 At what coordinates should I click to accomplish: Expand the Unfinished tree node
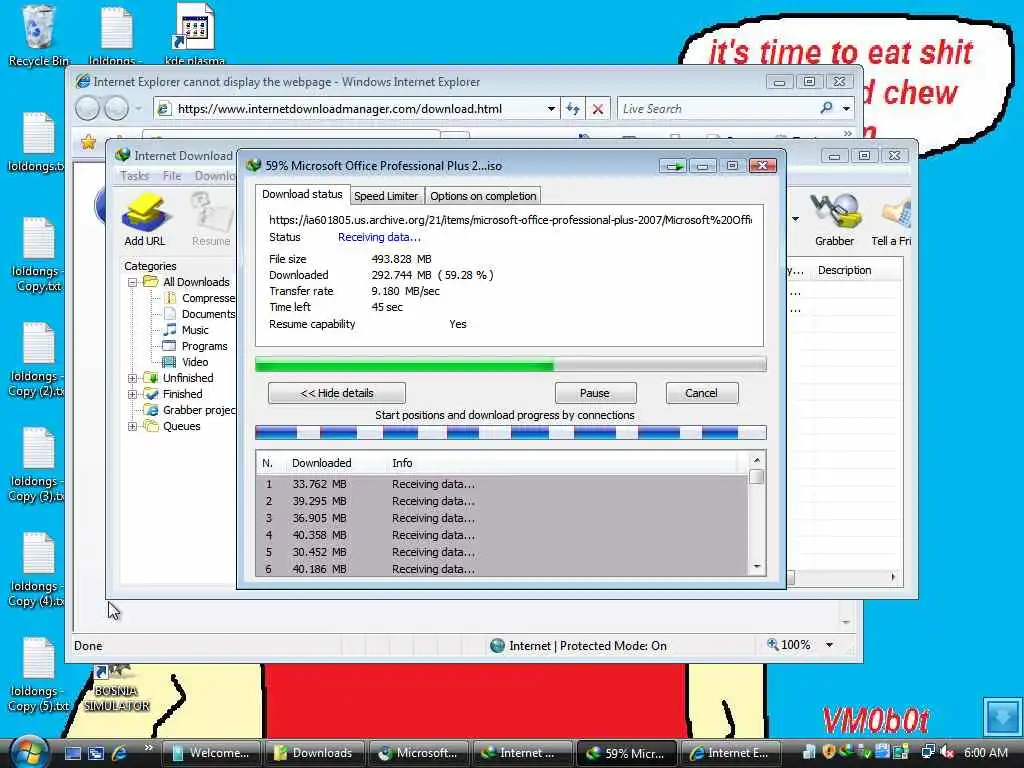pos(133,378)
